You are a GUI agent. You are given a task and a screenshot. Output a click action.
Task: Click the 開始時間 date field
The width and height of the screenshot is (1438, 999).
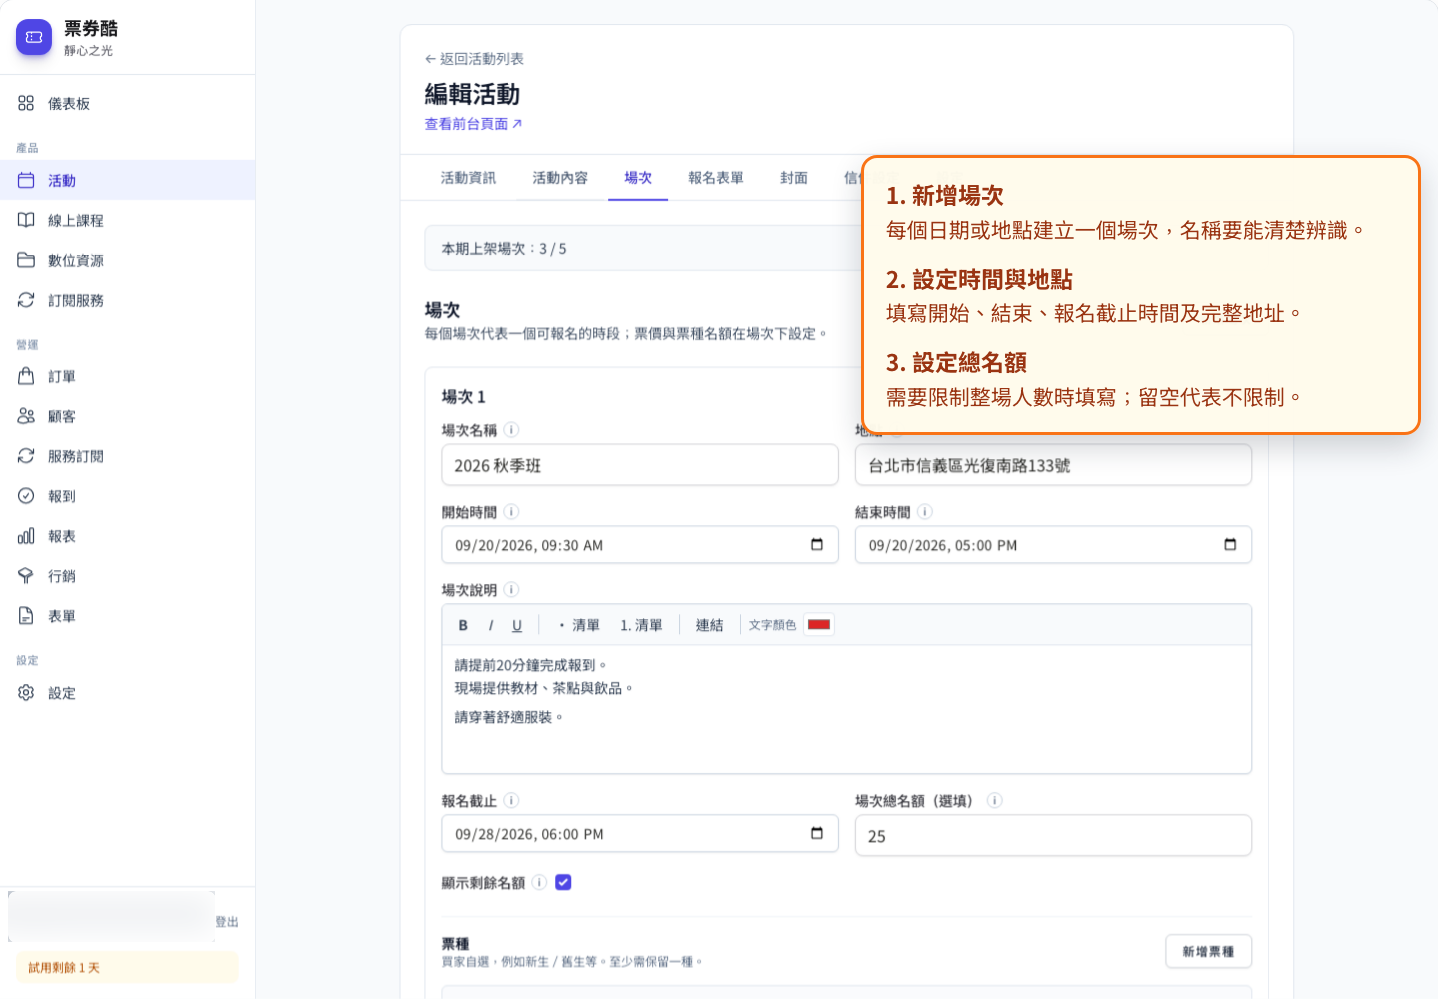pos(640,545)
